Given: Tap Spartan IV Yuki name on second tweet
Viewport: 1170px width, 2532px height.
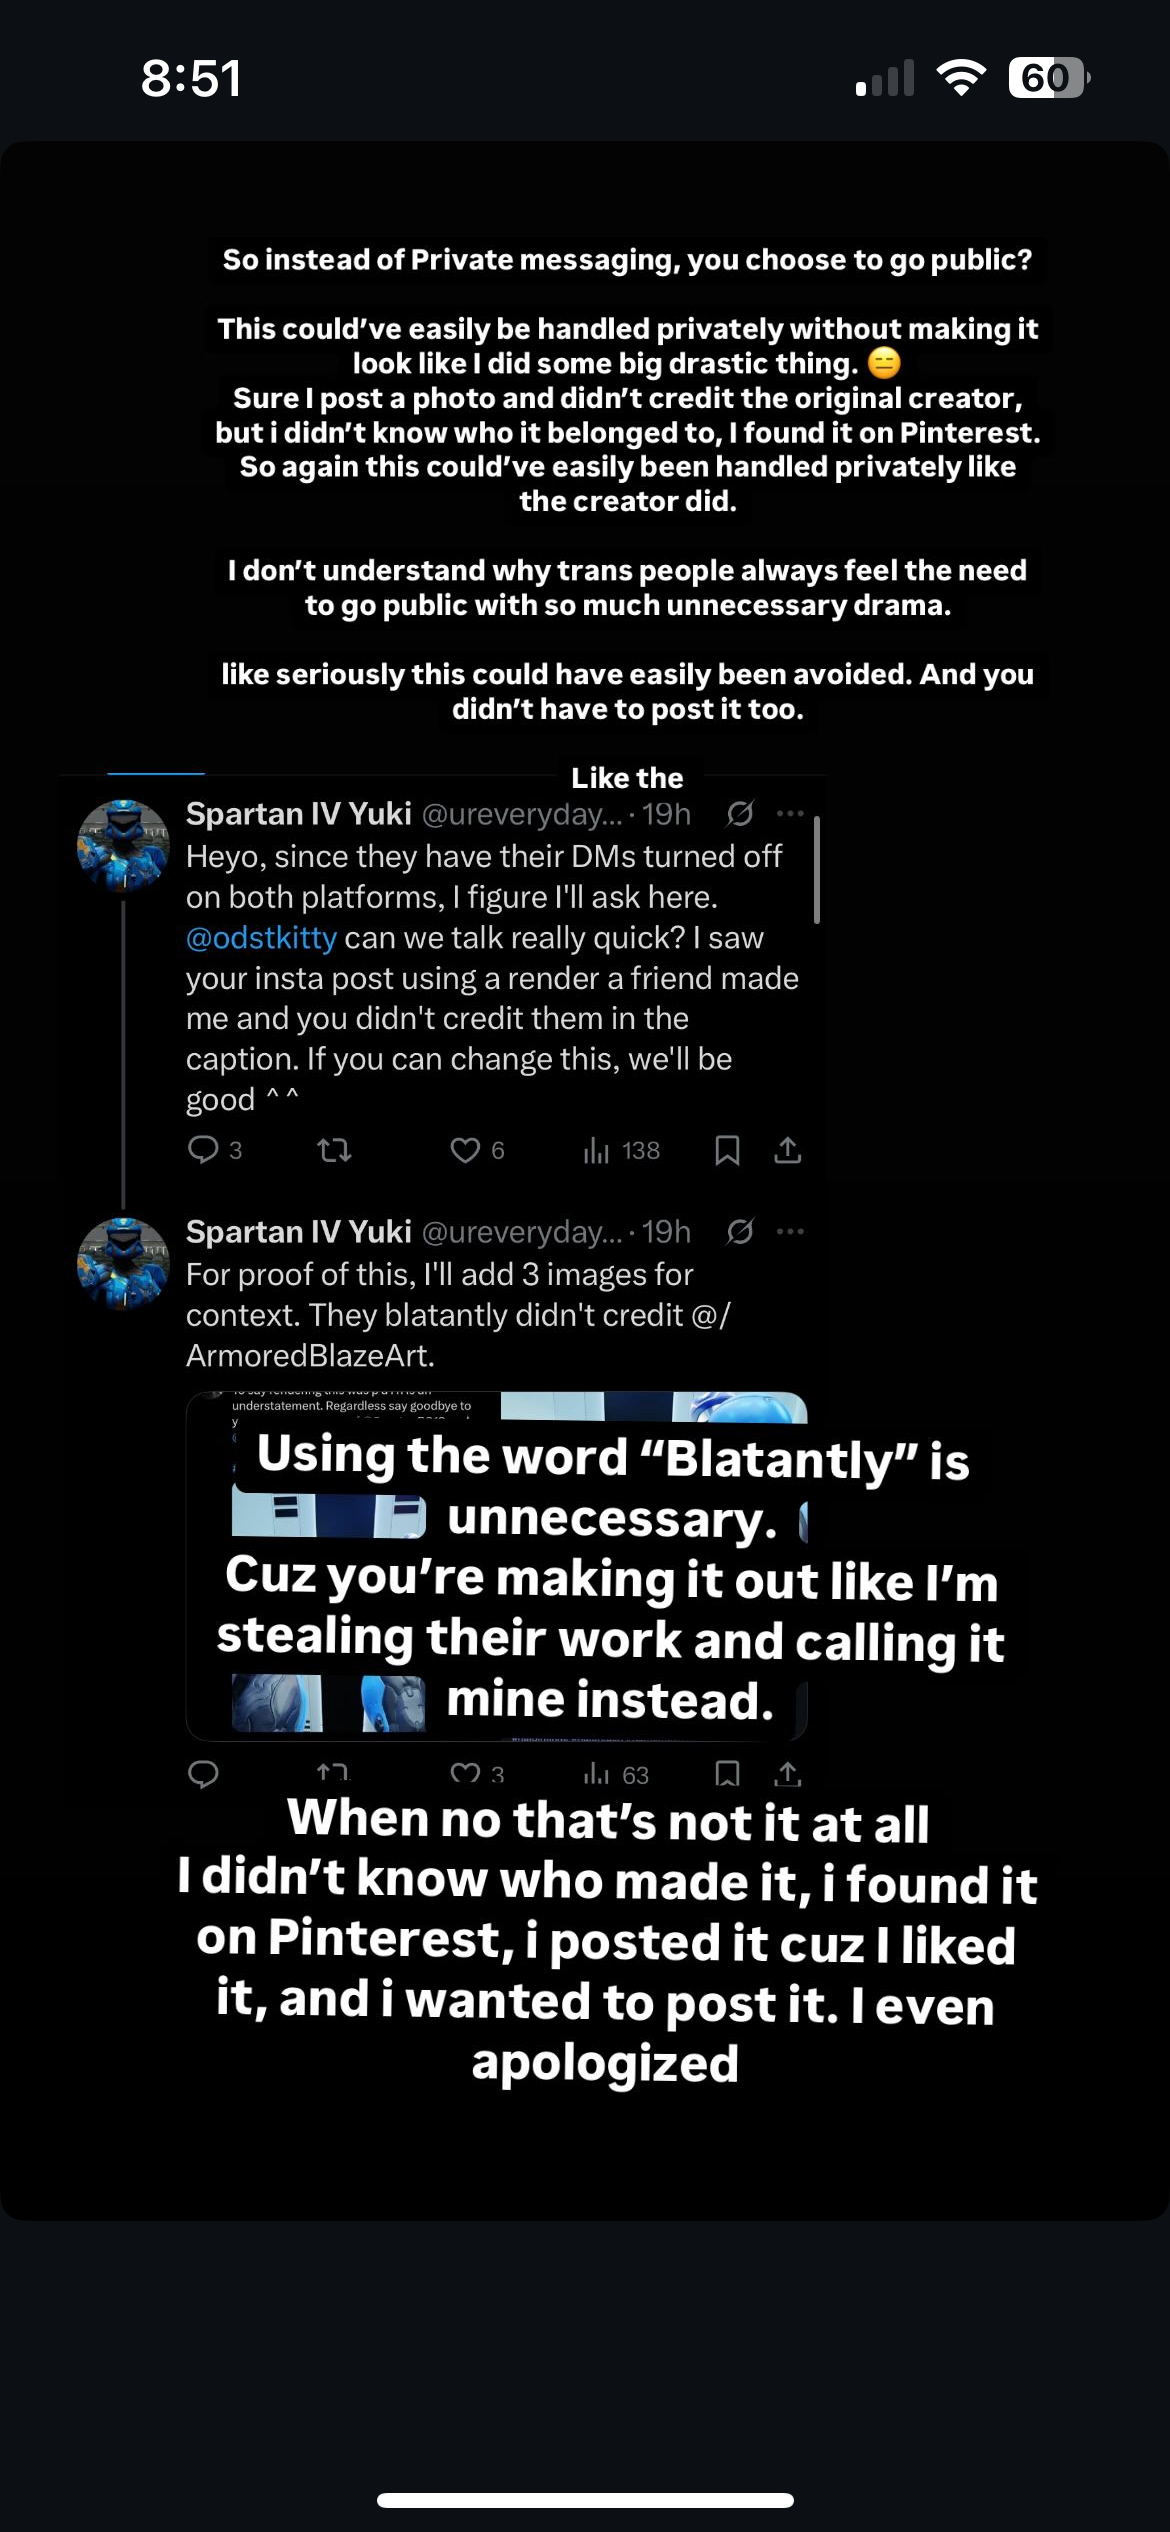Looking at the screenshot, I should click(x=298, y=1232).
